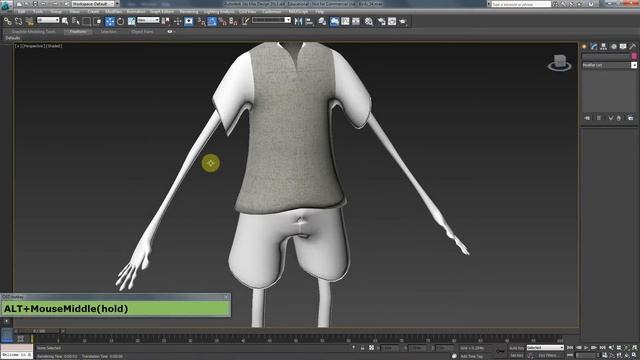Click the Pin Stack icon

click(587, 118)
